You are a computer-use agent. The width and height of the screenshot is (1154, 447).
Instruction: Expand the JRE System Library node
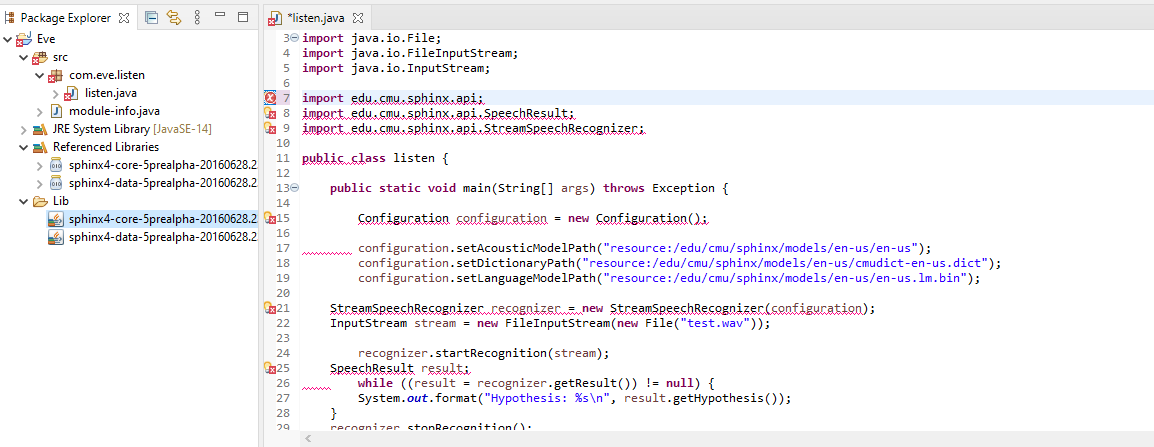(24, 130)
